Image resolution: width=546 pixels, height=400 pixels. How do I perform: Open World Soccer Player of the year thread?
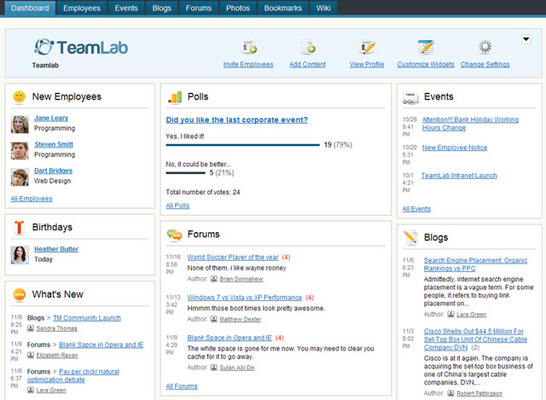pos(233,257)
